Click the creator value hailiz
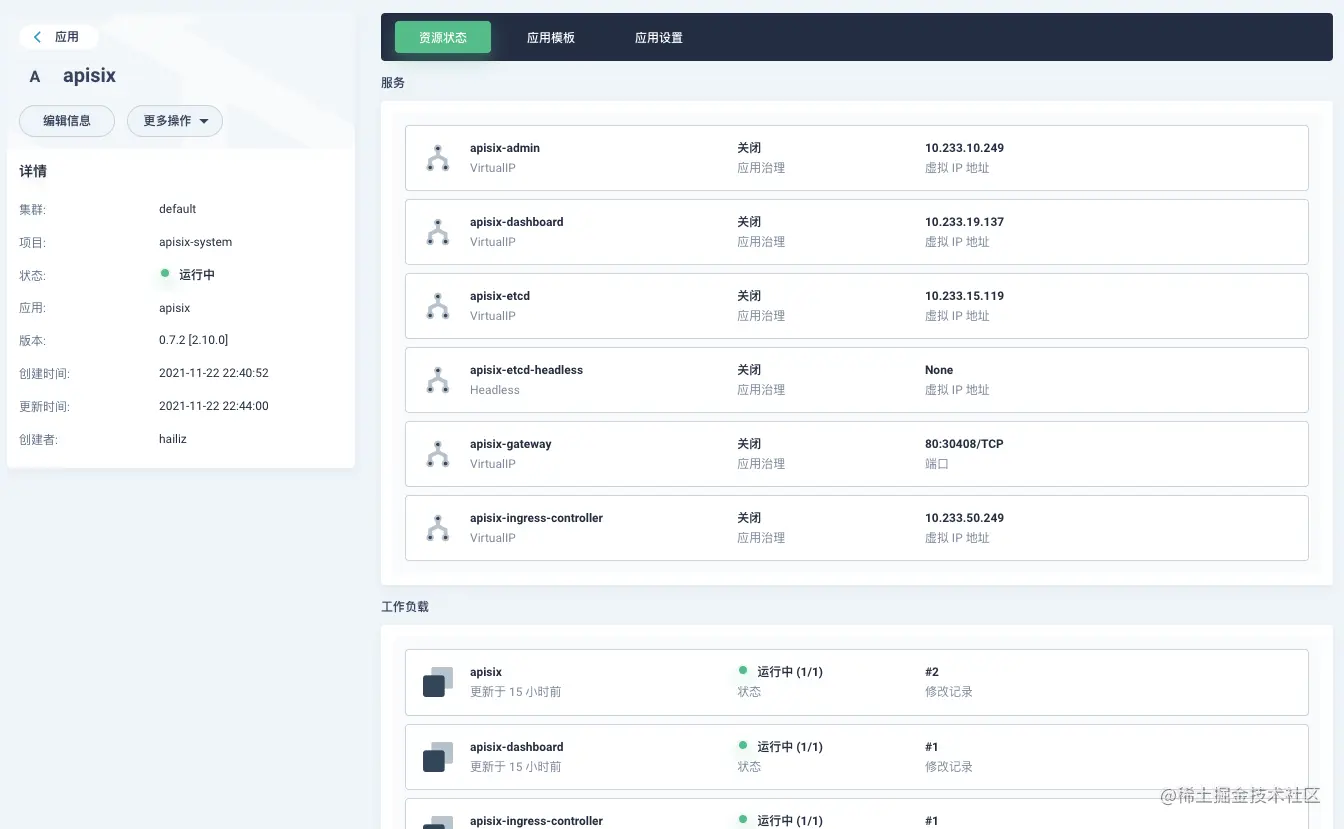The width and height of the screenshot is (1344, 829). tap(173, 439)
